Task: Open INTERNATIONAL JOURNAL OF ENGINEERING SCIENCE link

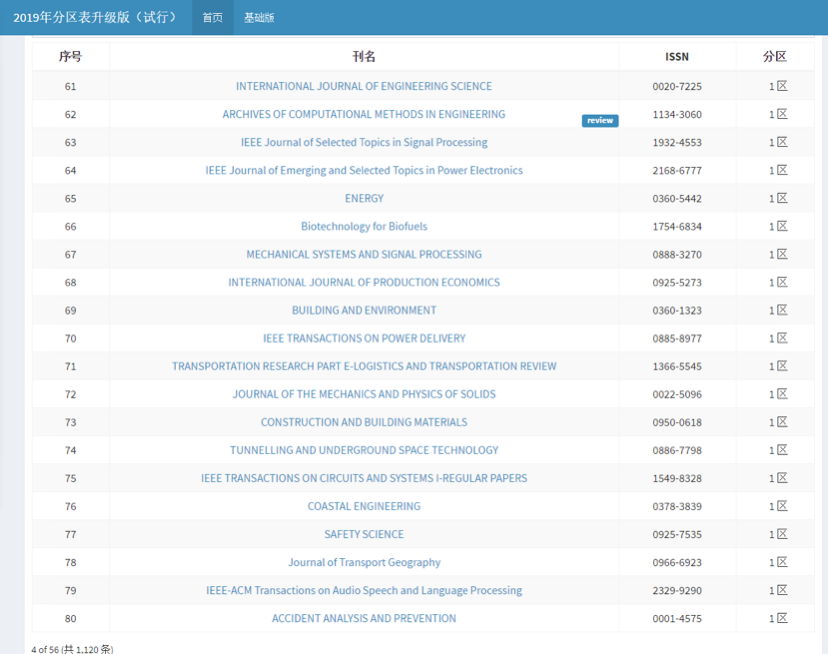Action: pos(364,86)
